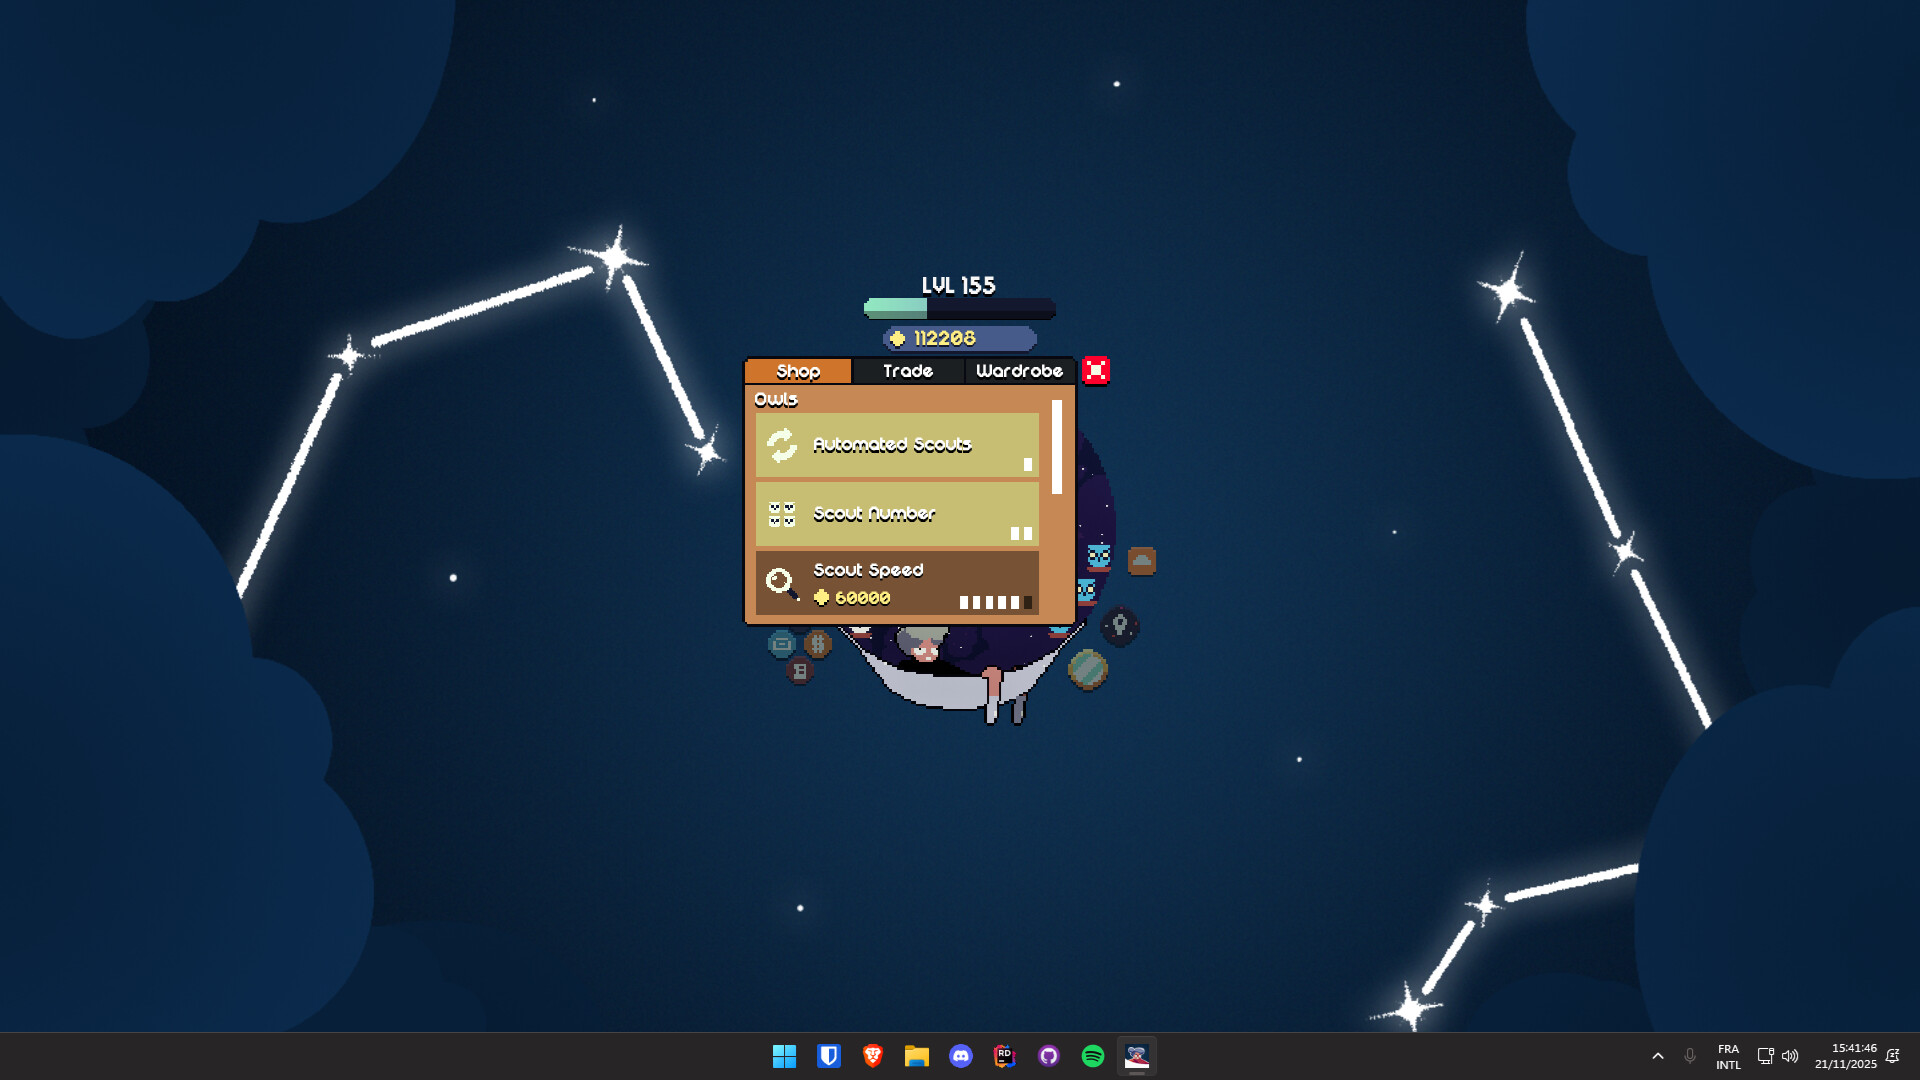Select the Shop tab
Screen dimensions: 1920x1080
pyautogui.click(x=797, y=371)
